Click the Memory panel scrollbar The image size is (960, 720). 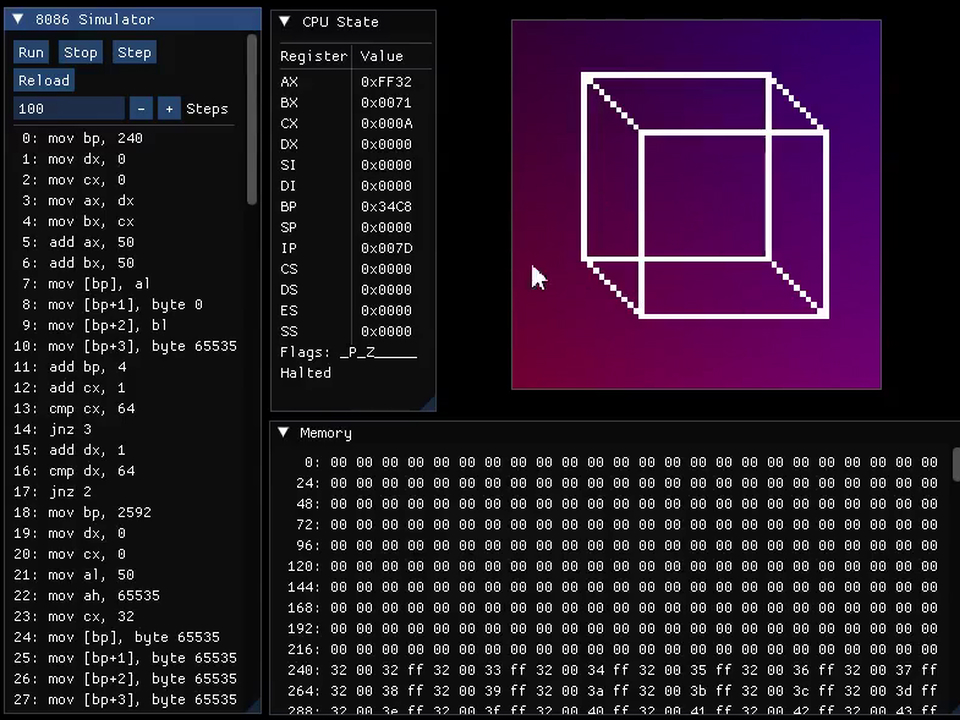tap(955, 465)
